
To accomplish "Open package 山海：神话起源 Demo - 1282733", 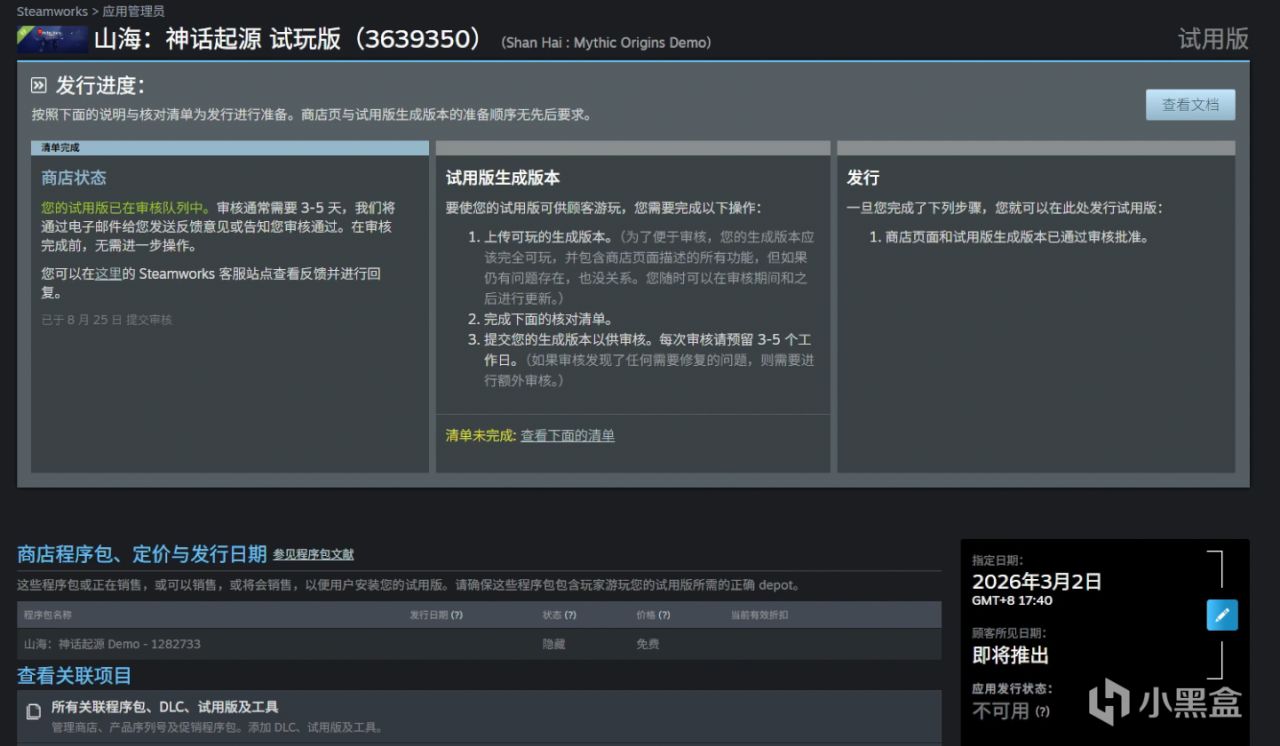I will (112, 644).
